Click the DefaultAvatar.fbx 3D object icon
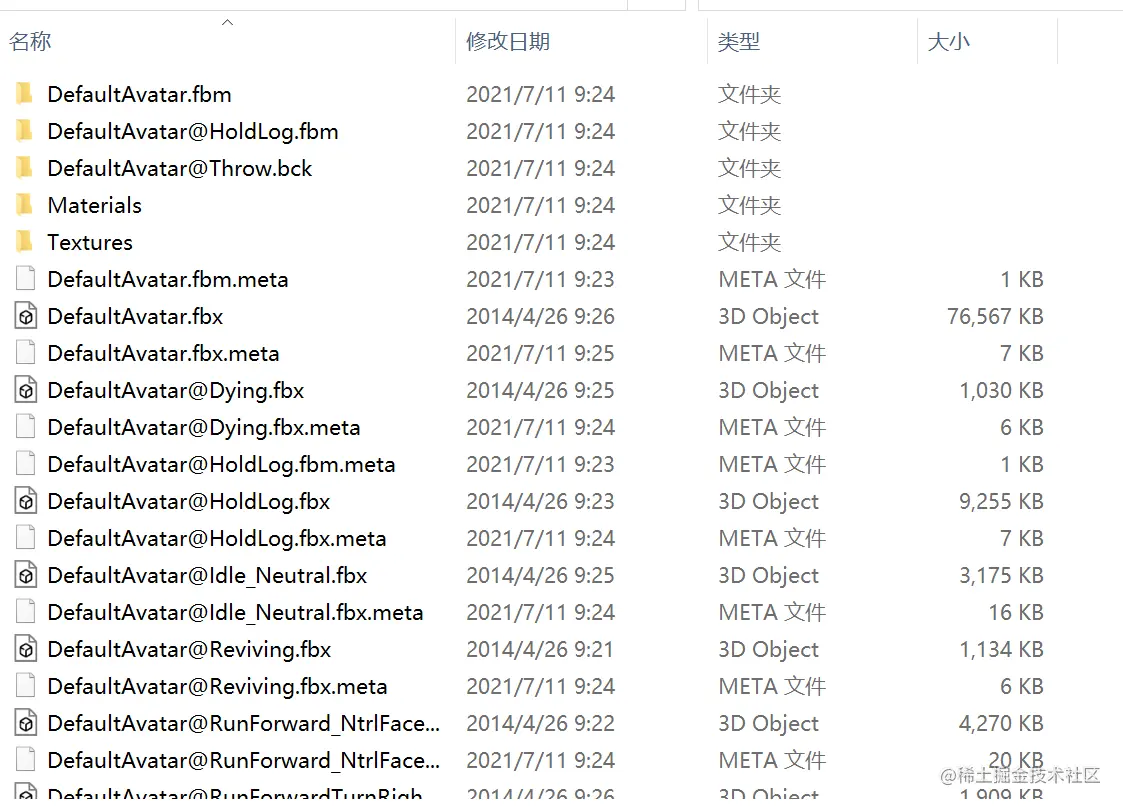This screenshot has height=808, width=1123. click(26, 316)
